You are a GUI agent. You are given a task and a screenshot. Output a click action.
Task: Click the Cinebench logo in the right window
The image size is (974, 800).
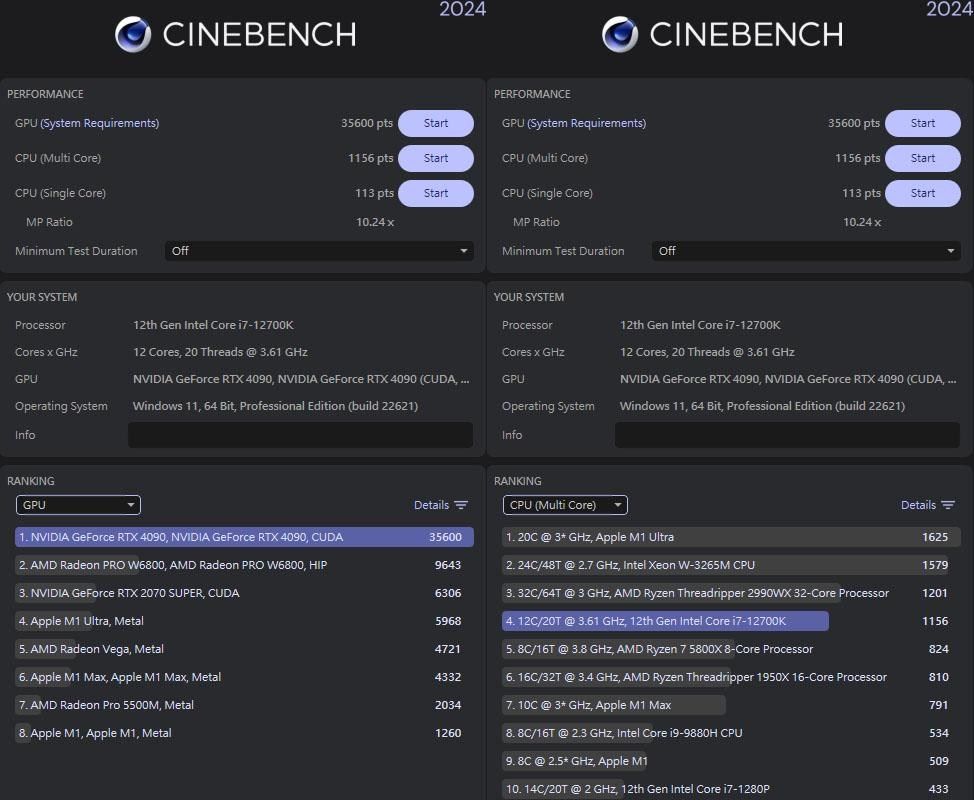coord(620,34)
